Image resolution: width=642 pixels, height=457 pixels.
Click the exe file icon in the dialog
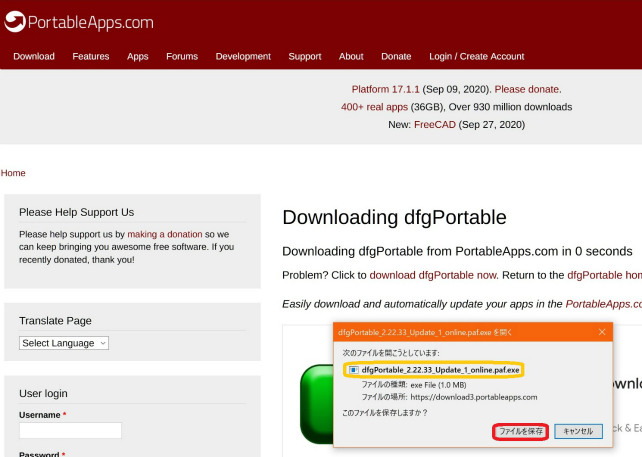353,370
